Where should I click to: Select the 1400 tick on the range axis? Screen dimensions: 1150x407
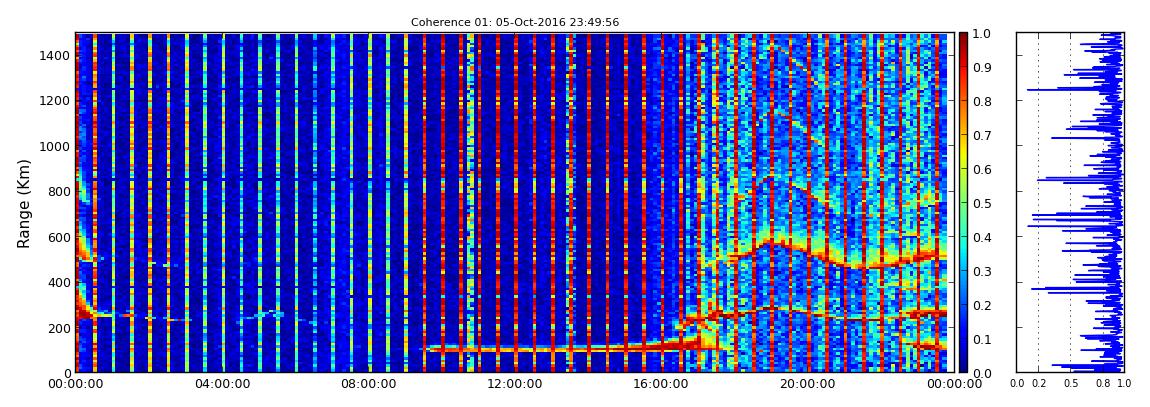[x=56, y=56]
